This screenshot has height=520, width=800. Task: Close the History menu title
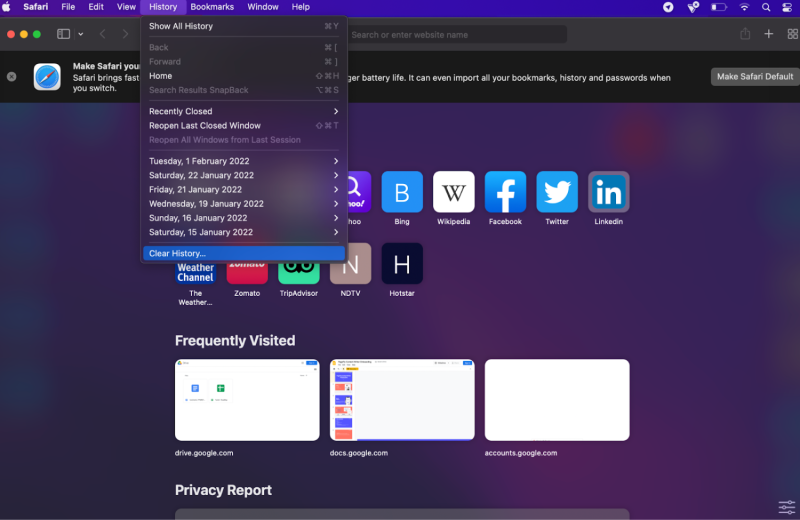pos(163,7)
